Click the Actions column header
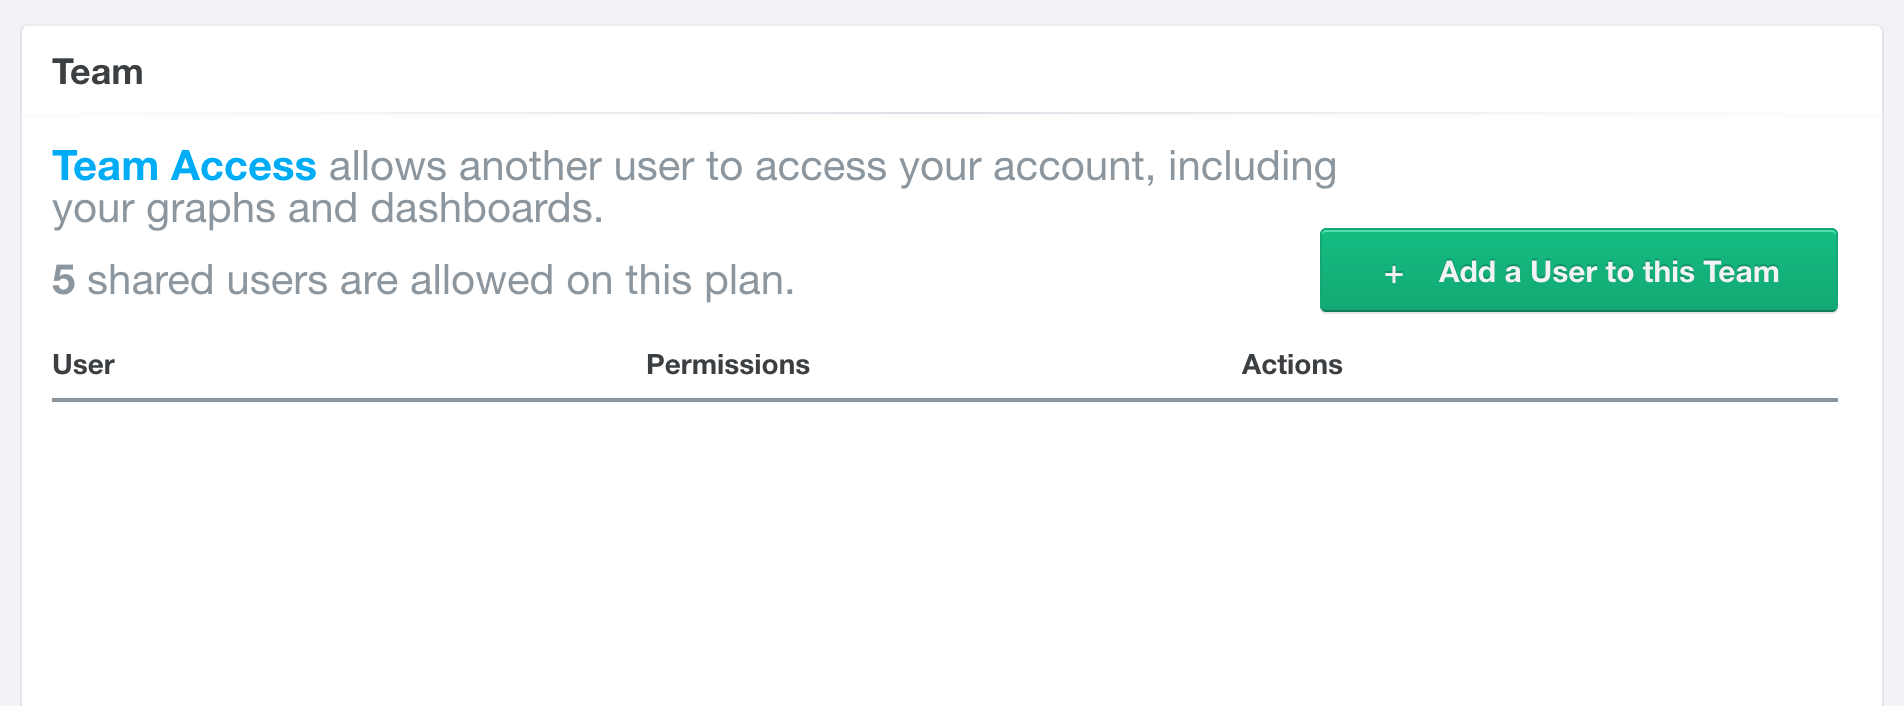This screenshot has width=1904, height=706. click(1292, 364)
